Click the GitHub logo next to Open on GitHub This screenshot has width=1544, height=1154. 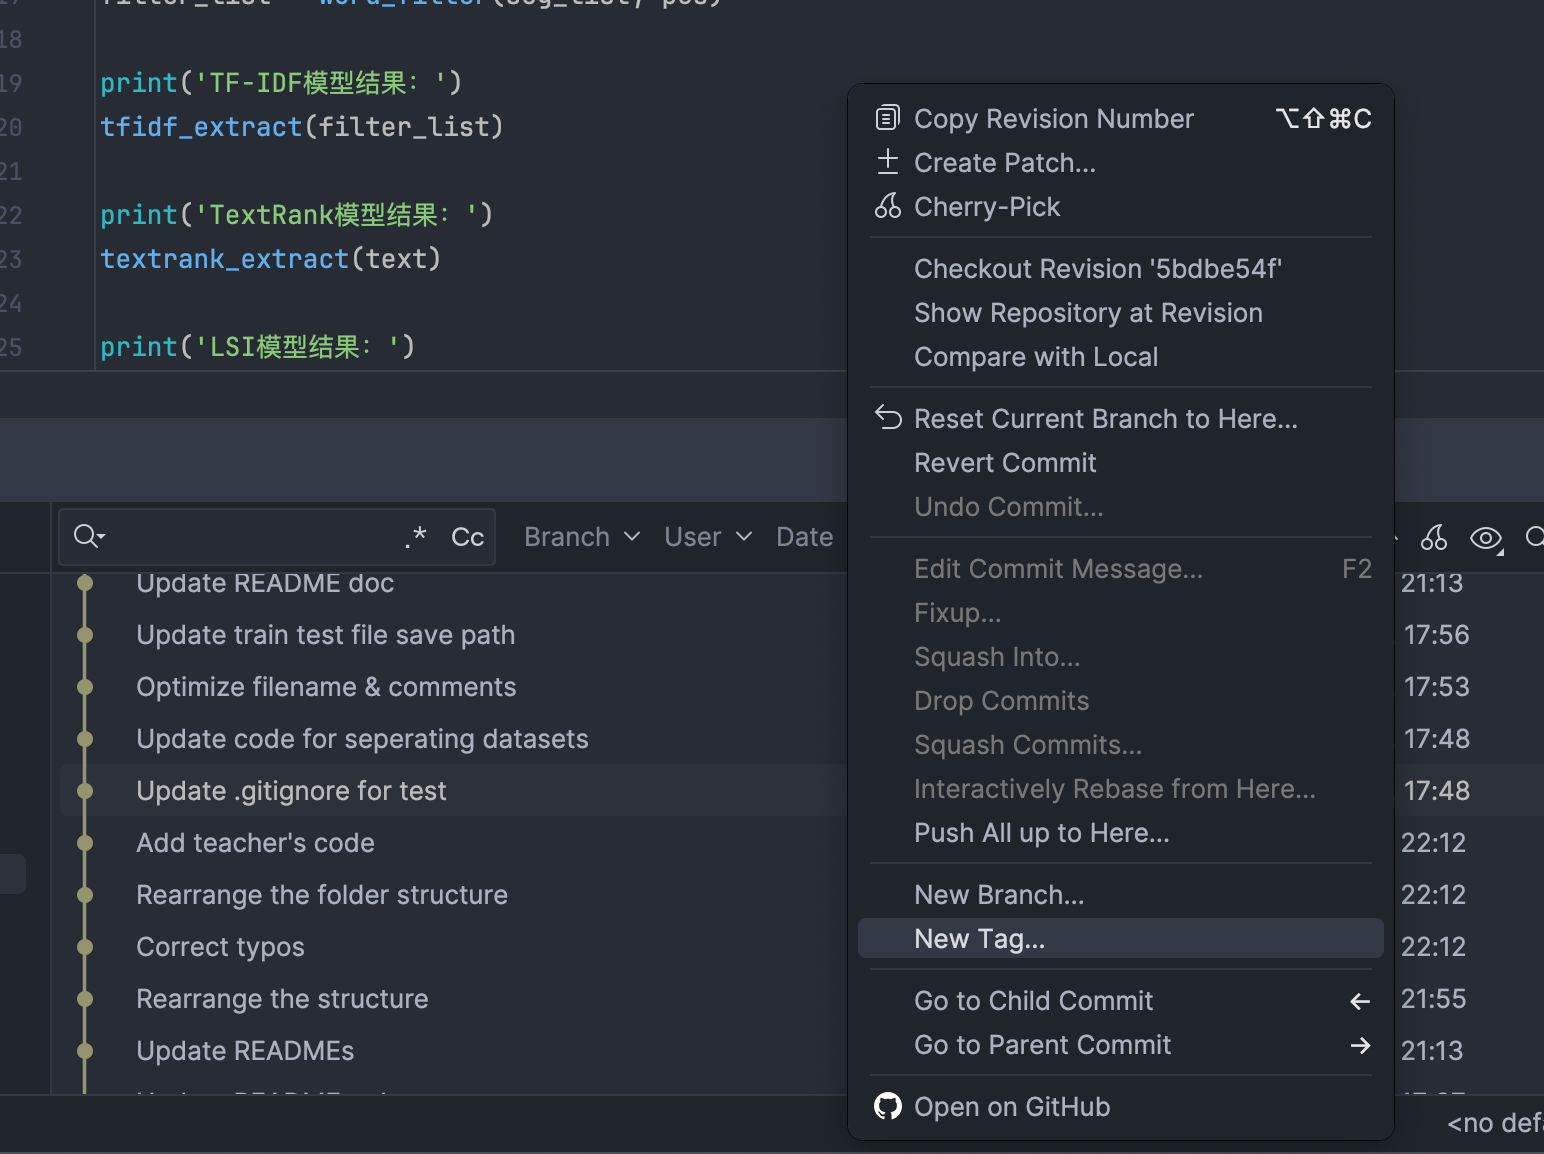click(887, 1106)
